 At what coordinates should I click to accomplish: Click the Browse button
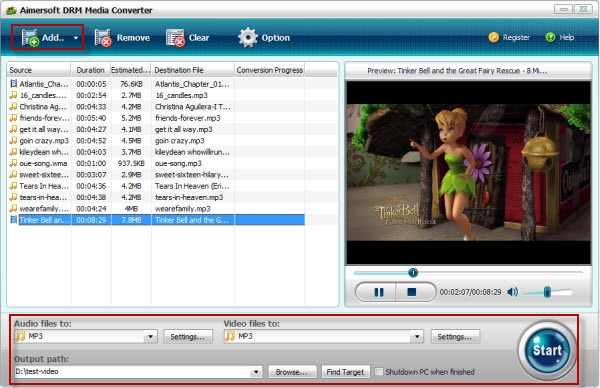(292, 372)
